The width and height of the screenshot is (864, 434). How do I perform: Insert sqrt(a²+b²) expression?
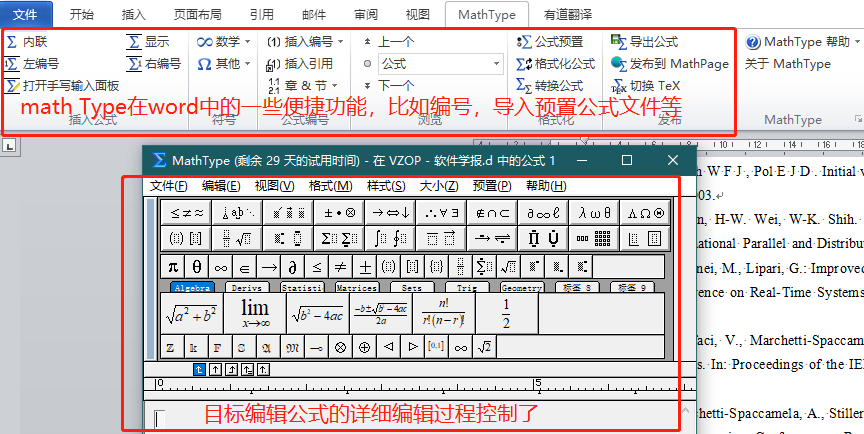192,314
